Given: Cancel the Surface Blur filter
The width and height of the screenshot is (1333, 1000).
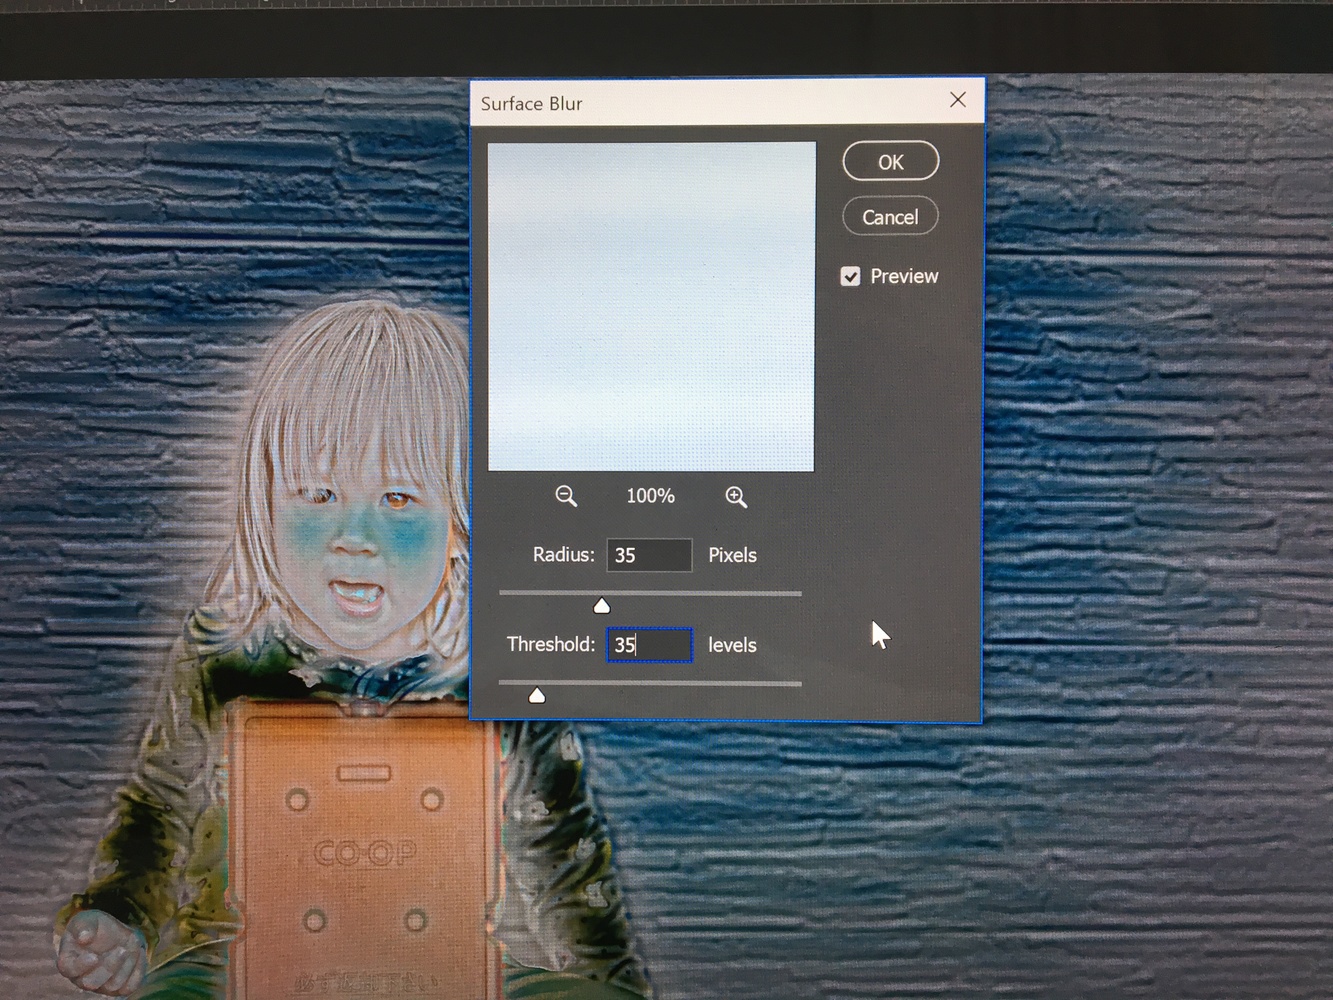Looking at the screenshot, I should coord(890,217).
